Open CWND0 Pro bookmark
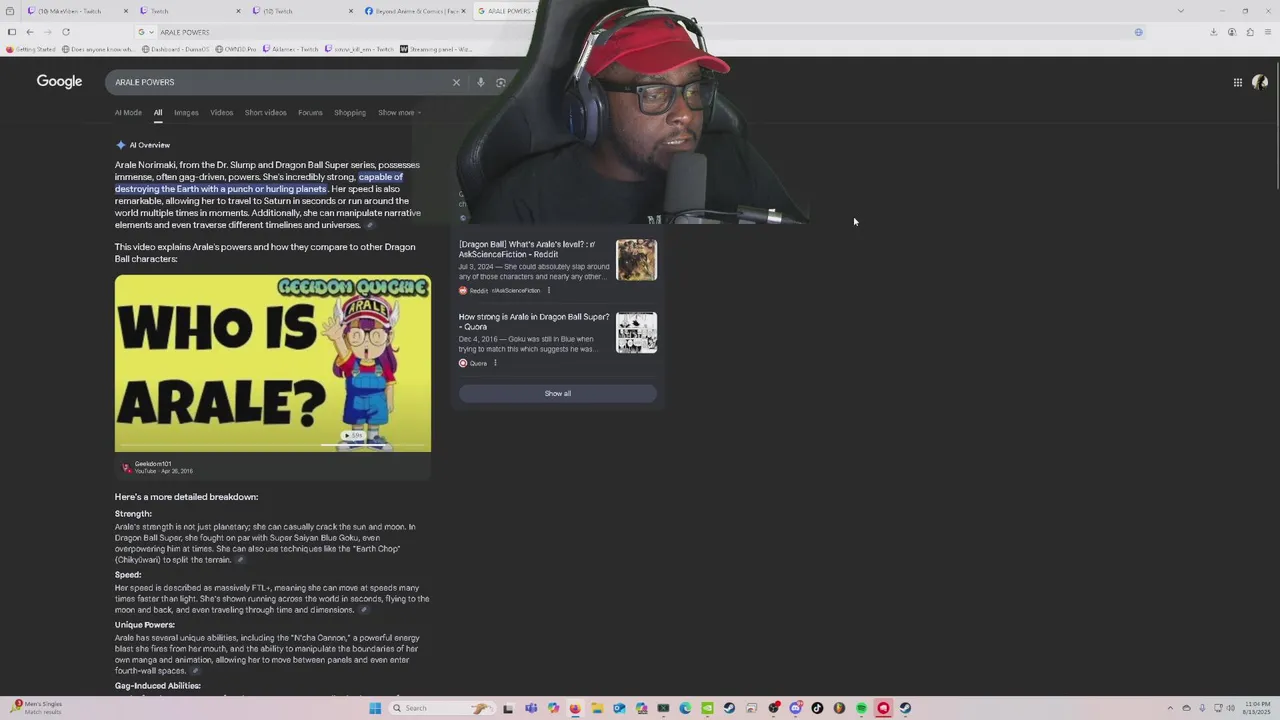 (235, 49)
